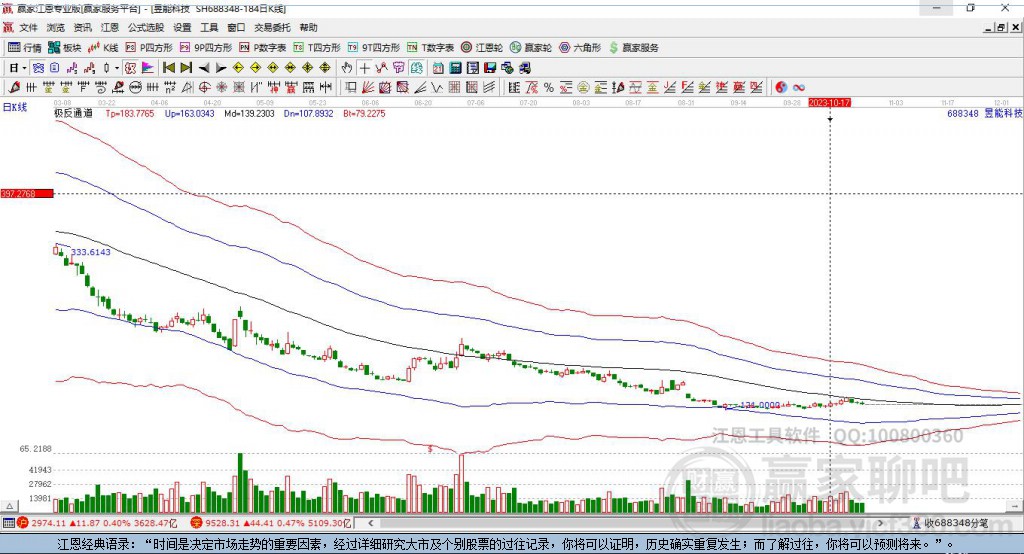Click the circled 金 icon
This screenshot has height=554, width=1024.
pyautogui.click(x=583, y=87)
